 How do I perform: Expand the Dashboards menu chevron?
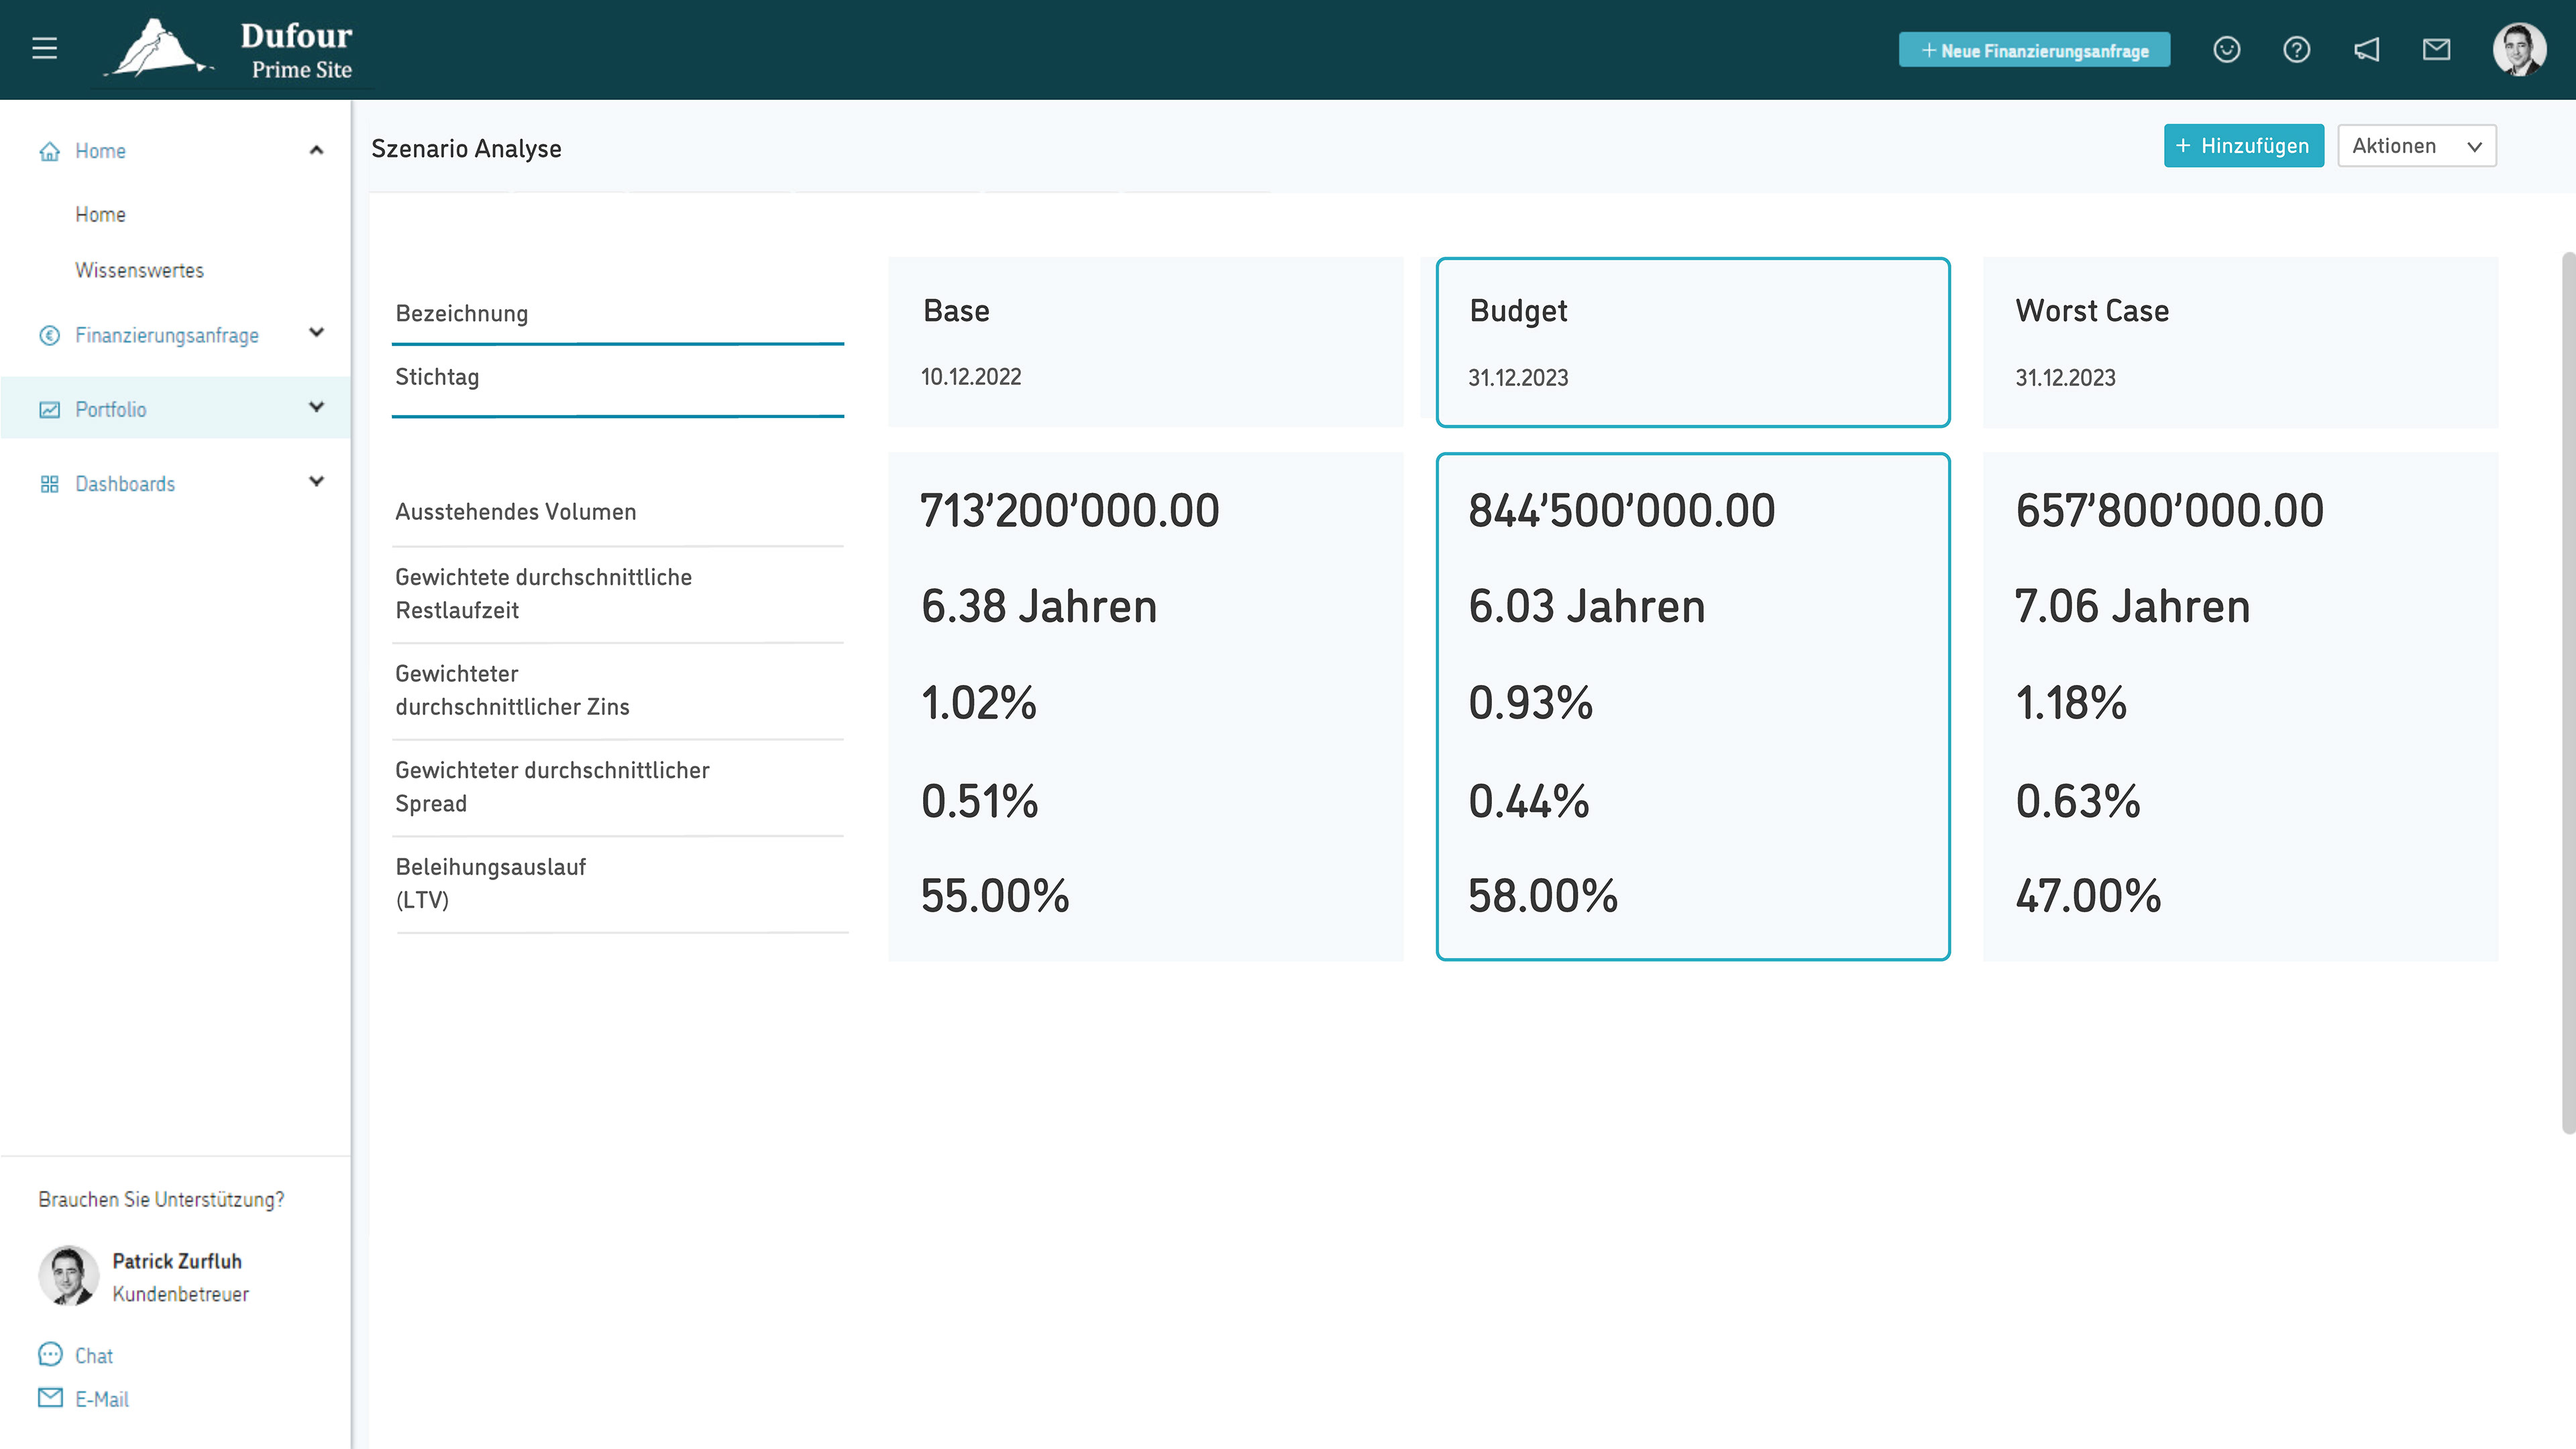coord(316,482)
